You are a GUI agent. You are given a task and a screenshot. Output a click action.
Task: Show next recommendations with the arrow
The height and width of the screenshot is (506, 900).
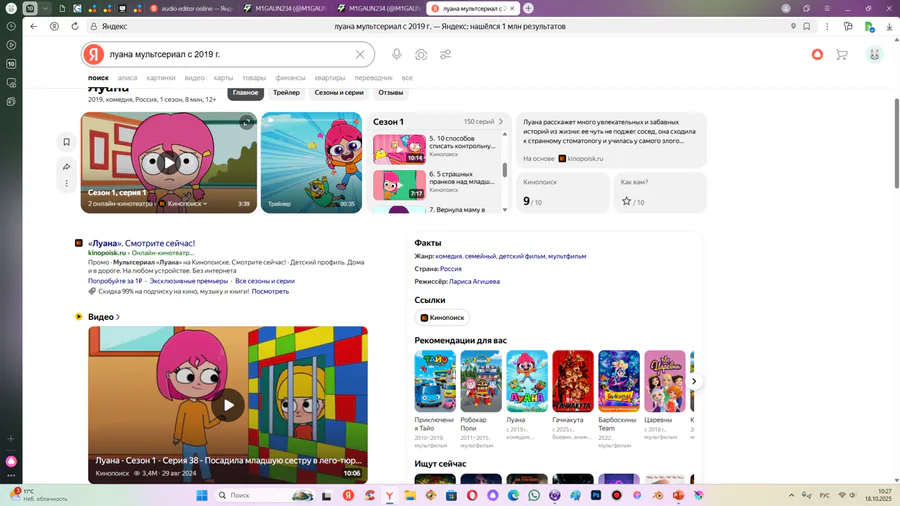coord(694,382)
